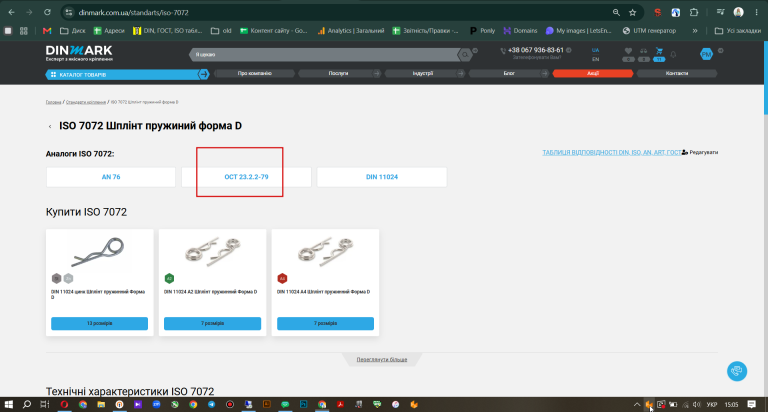768x412 pixels.
Task: Open the Послуги menu item
Action: [338, 73]
